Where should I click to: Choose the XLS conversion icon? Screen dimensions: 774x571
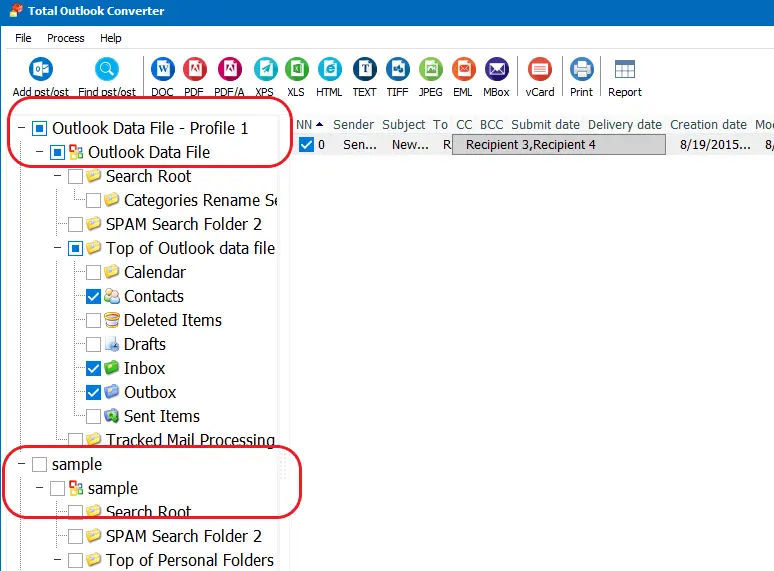coord(295,70)
